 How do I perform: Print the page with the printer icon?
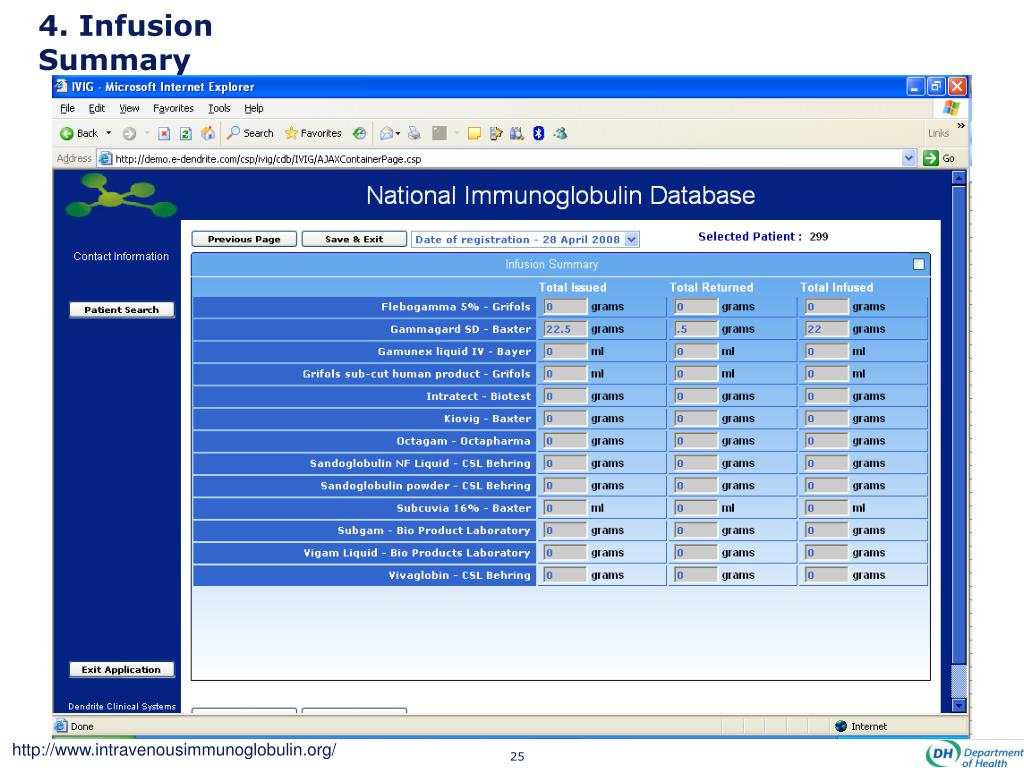[414, 133]
